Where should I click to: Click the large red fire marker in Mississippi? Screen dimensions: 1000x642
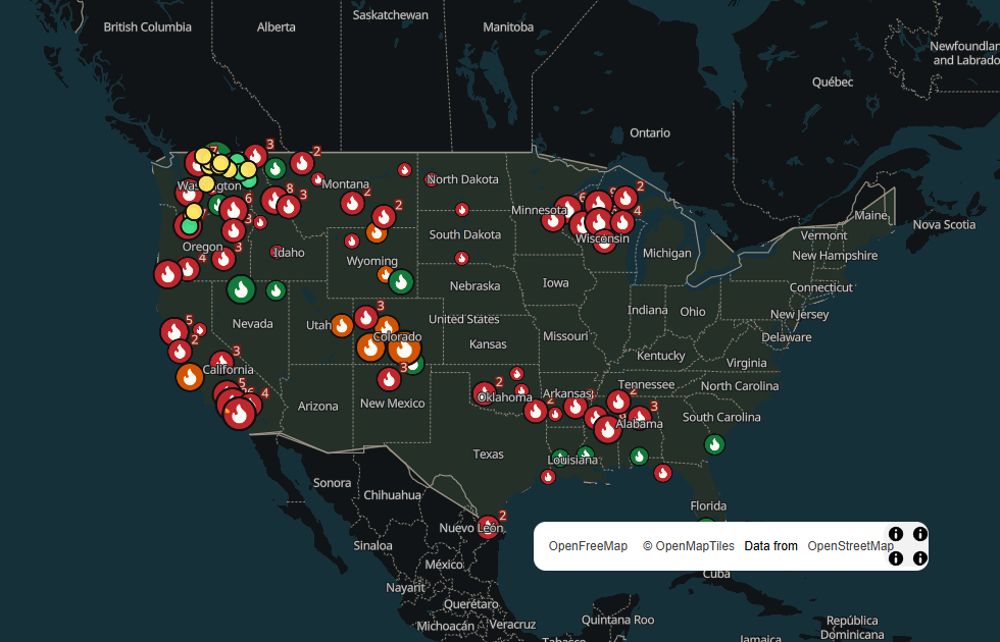[x=608, y=429]
